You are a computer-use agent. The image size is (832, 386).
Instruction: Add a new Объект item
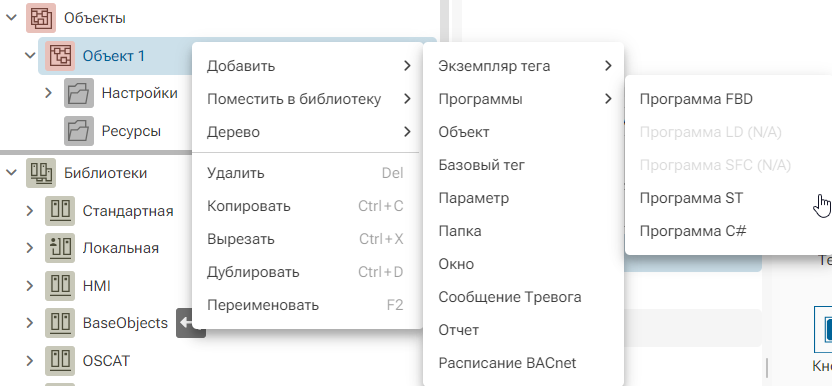(x=523, y=132)
